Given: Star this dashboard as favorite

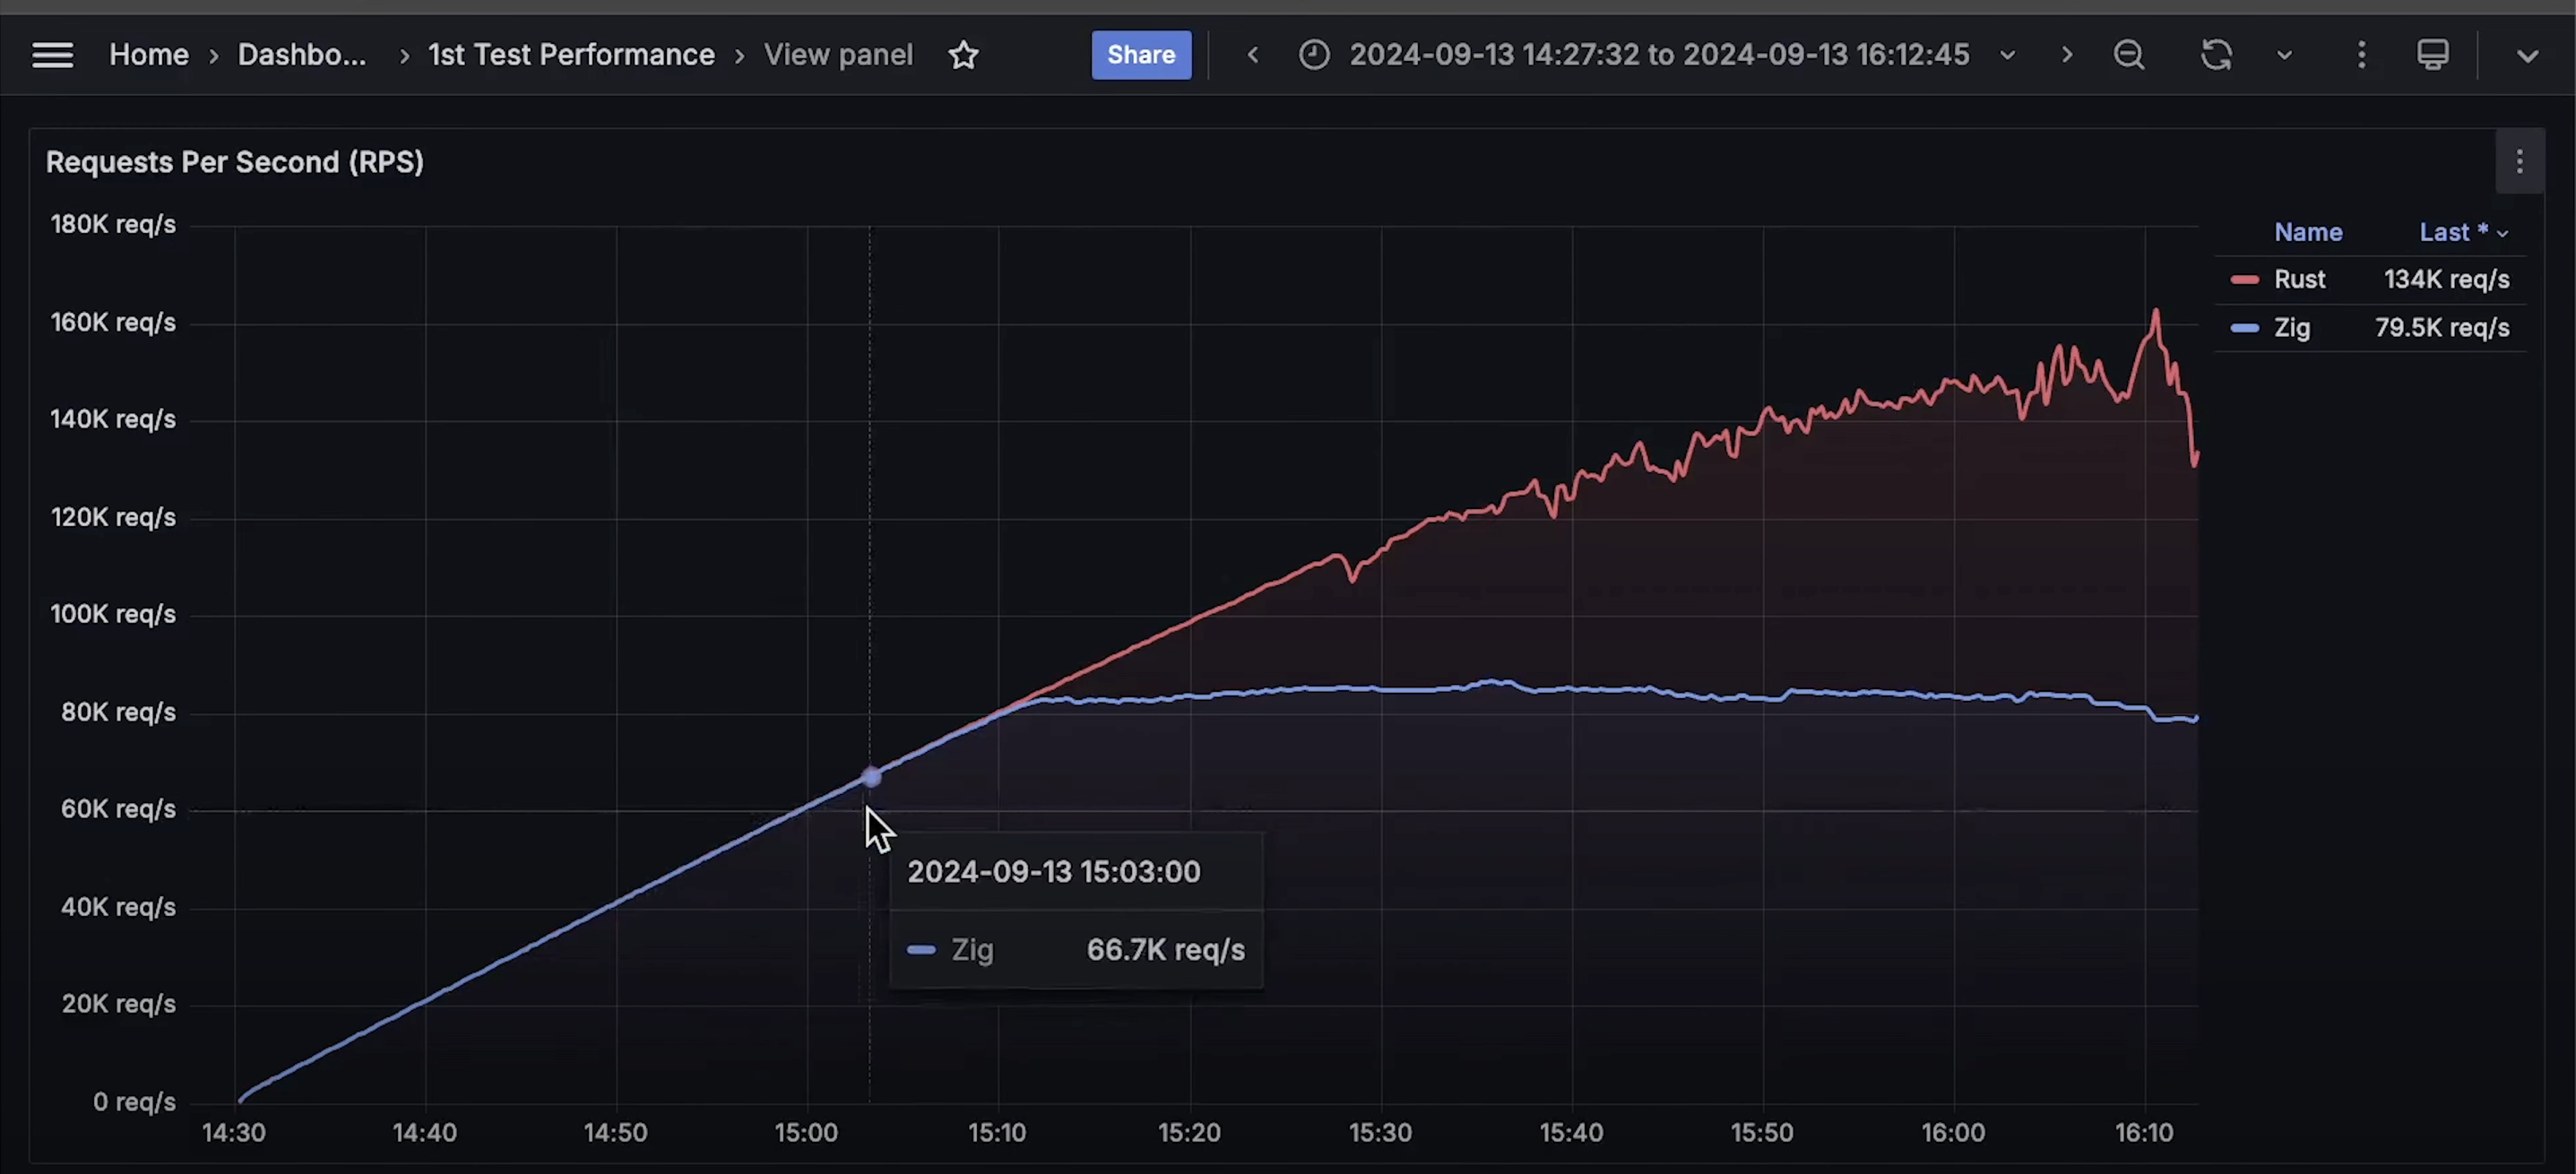Looking at the screenshot, I should point(963,55).
